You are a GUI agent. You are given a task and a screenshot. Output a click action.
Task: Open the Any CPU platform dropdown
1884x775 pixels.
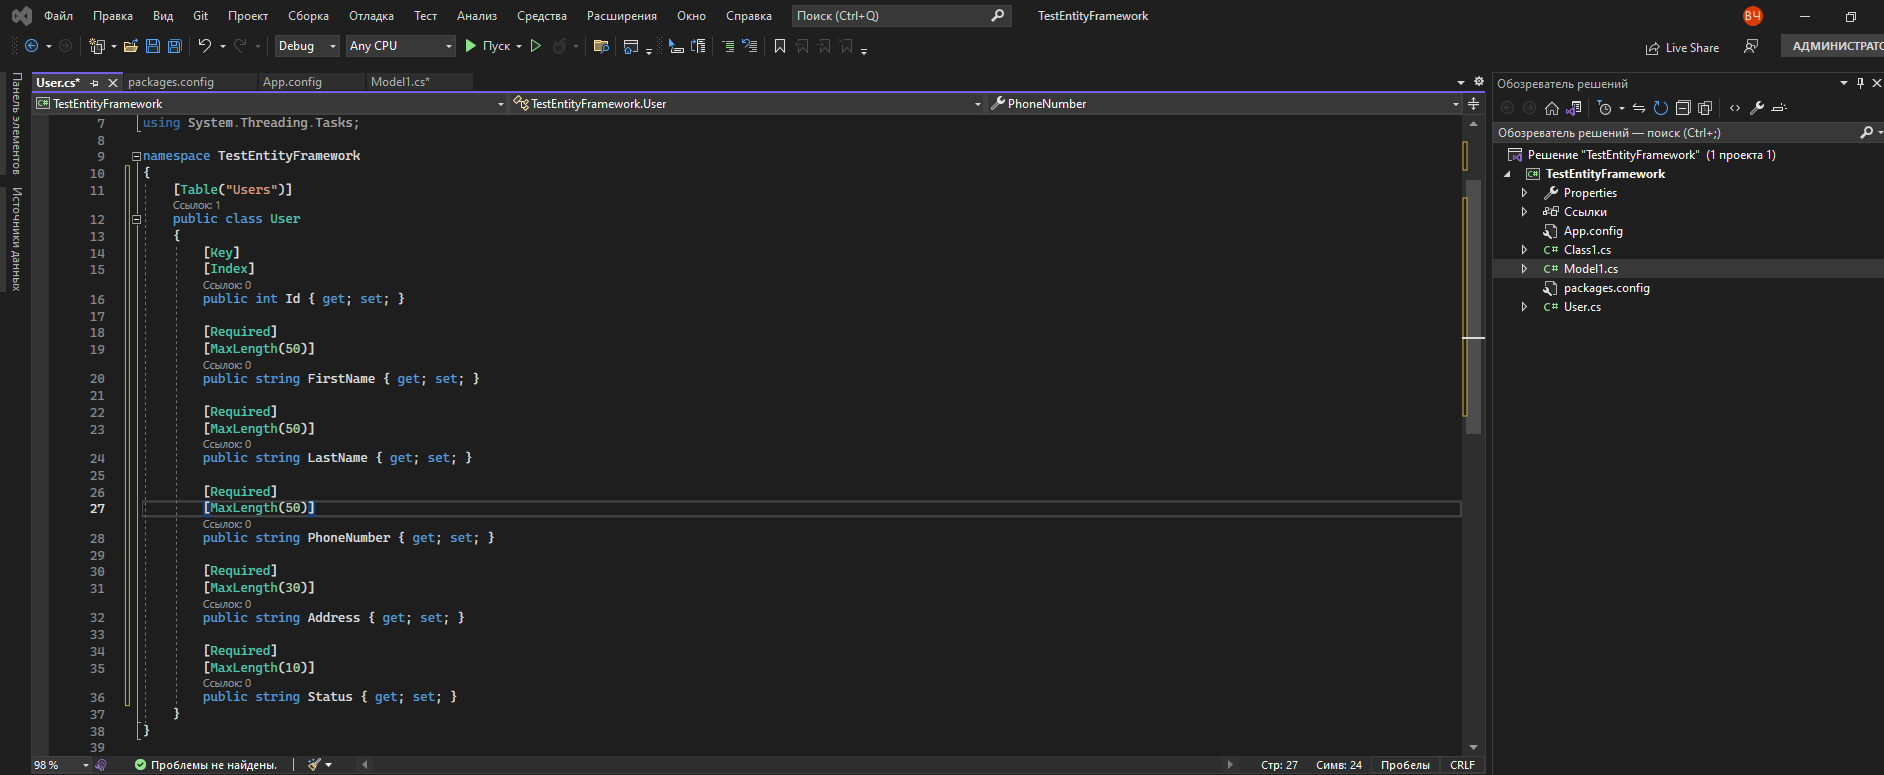click(x=400, y=46)
